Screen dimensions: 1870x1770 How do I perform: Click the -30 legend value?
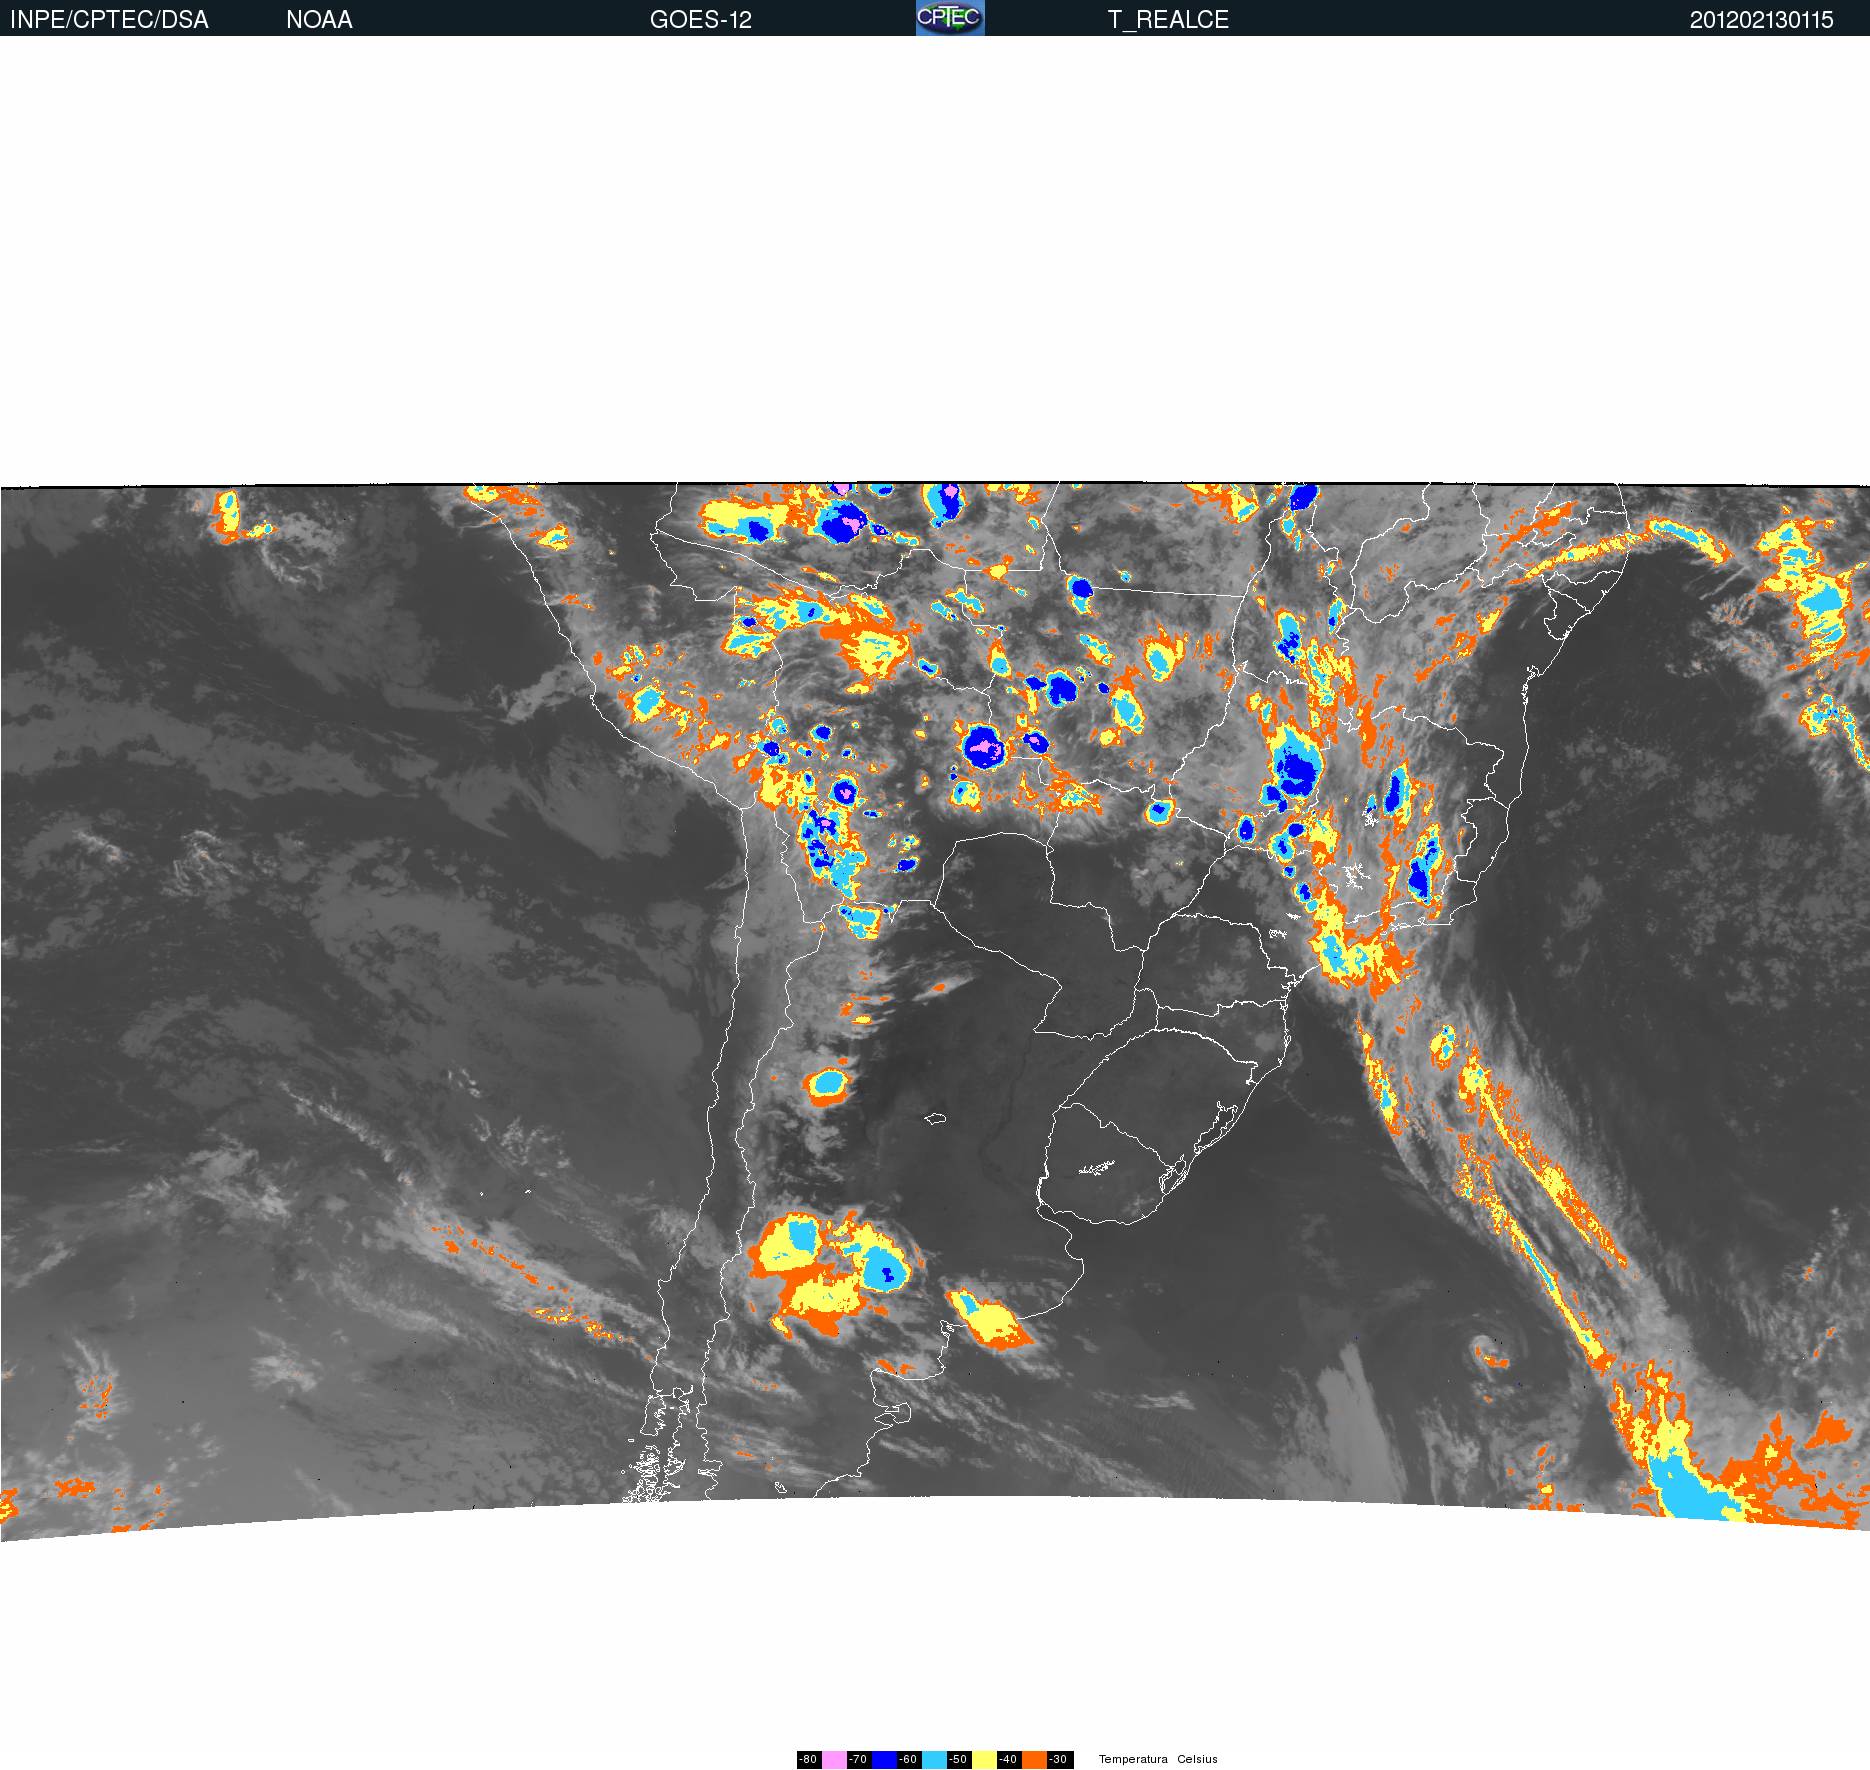[1060, 1759]
